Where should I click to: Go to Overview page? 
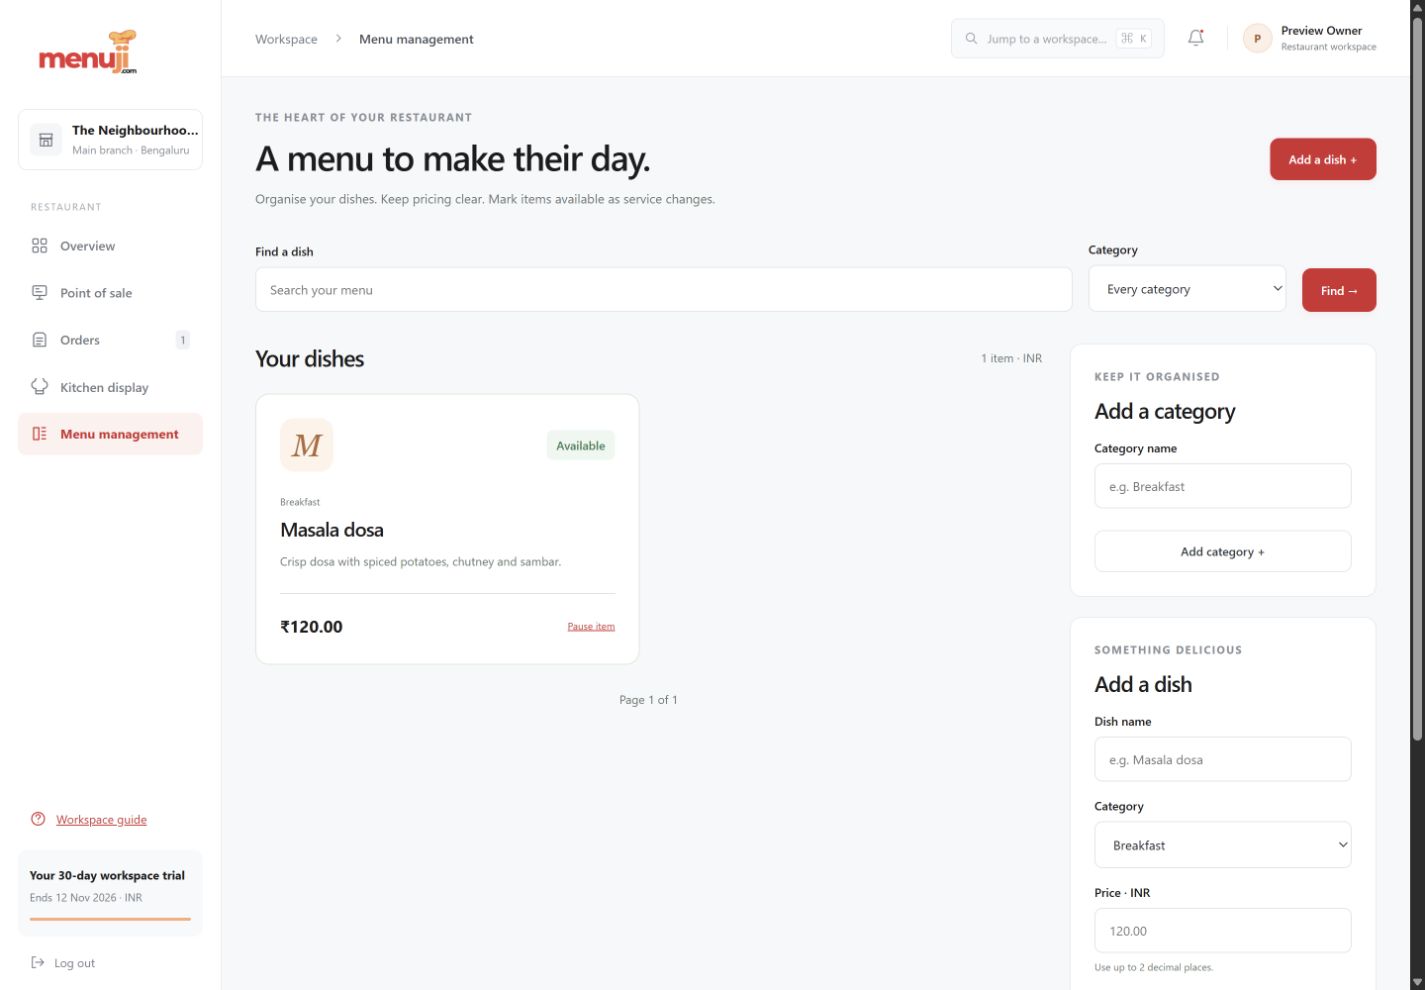[110, 246]
